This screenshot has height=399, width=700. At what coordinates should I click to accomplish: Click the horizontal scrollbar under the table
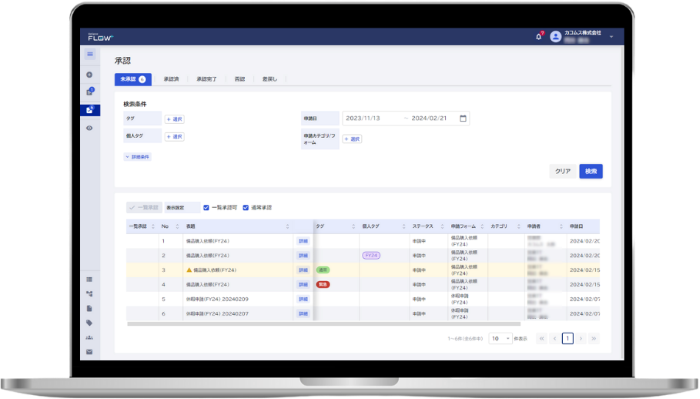[324, 324]
